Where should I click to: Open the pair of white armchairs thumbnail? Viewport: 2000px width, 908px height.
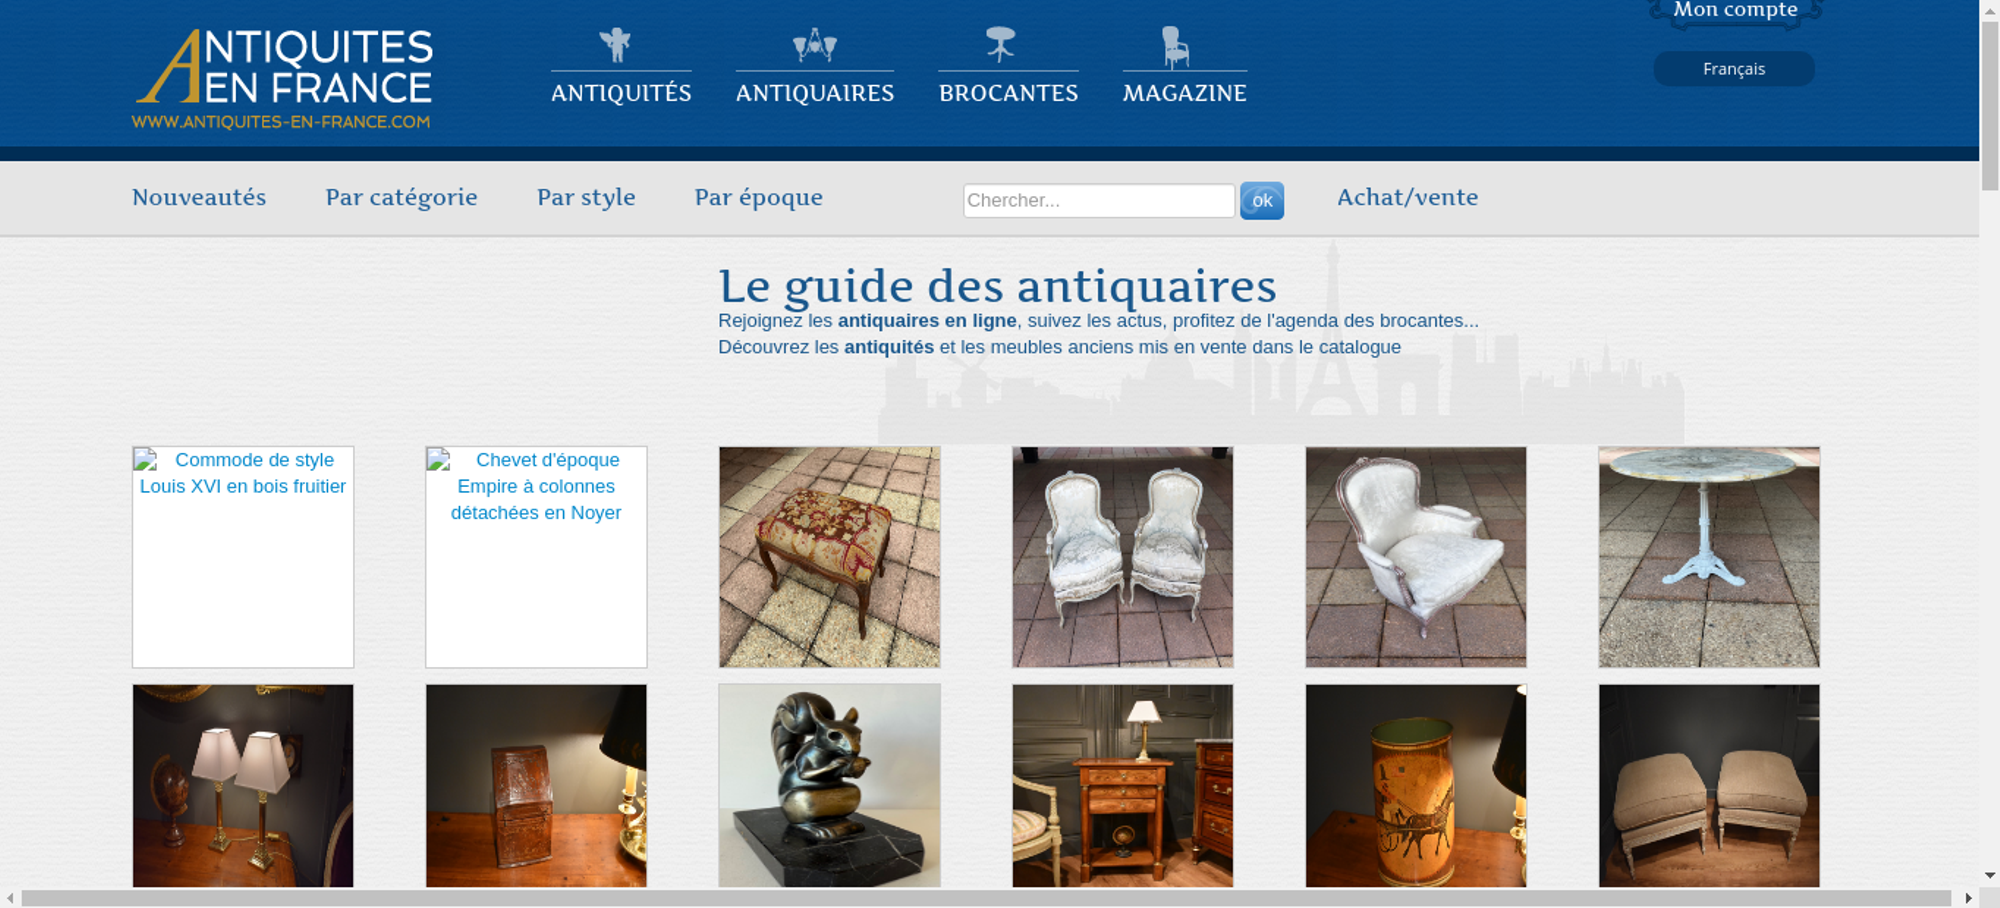[x=1122, y=557]
